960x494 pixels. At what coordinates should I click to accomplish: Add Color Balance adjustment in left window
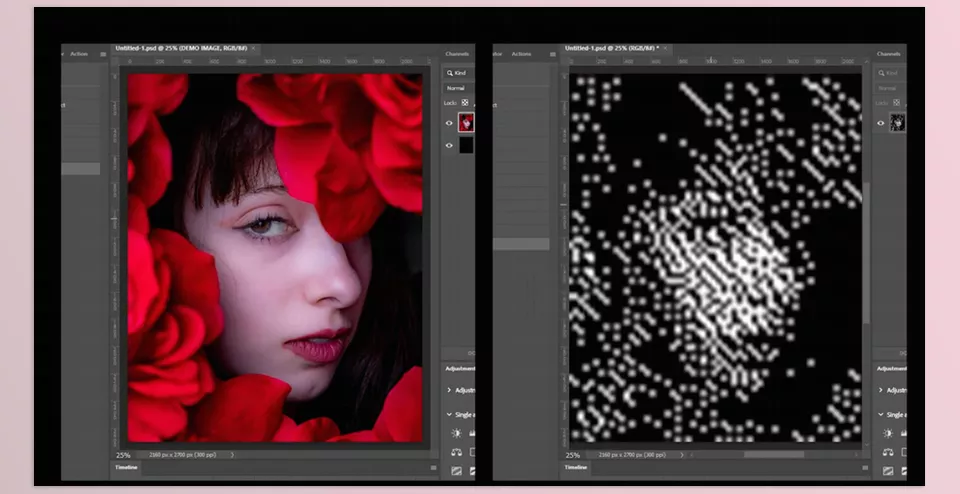point(456,452)
